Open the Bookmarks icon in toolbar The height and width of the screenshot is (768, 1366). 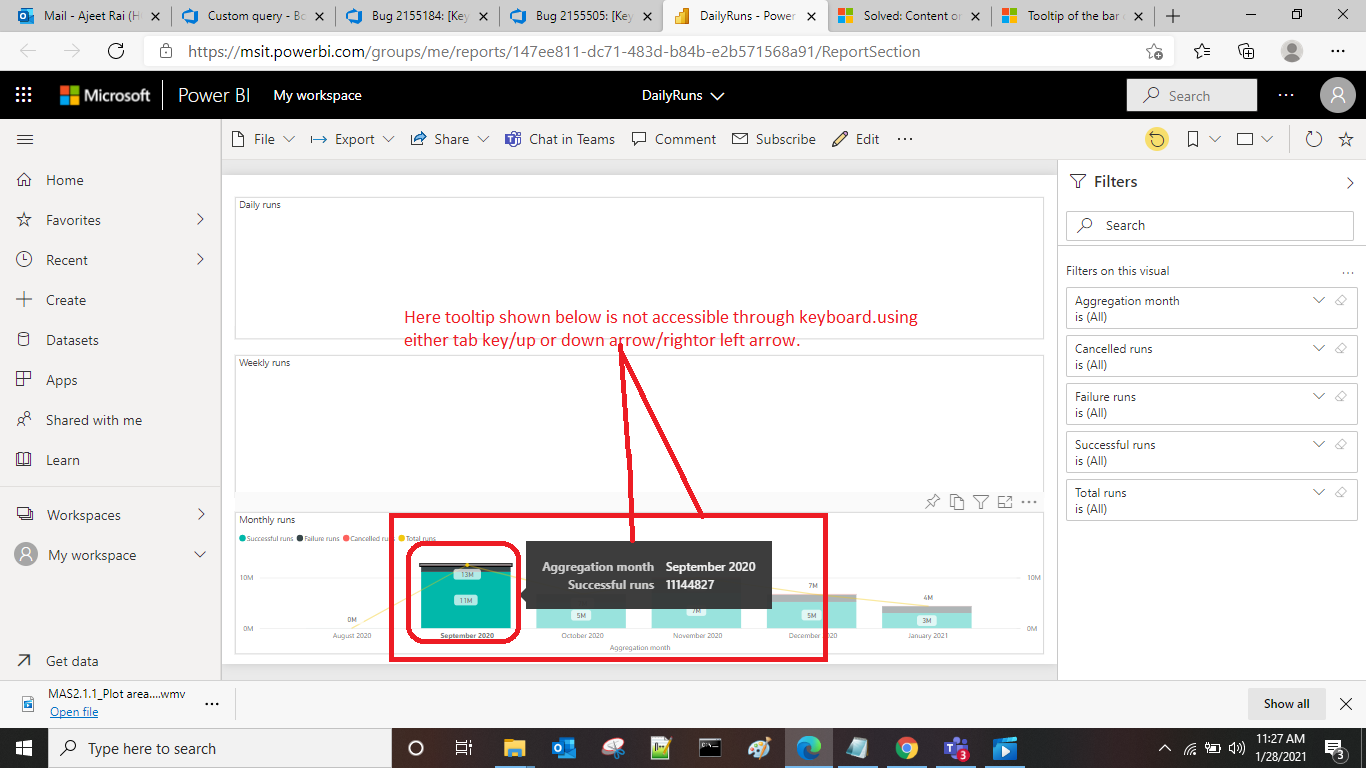click(1193, 140)
